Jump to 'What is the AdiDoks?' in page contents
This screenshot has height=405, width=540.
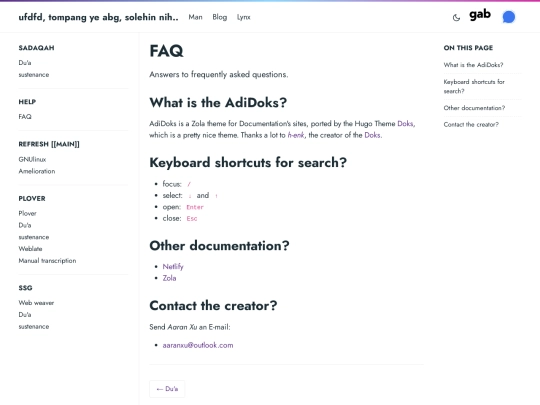click(x=474, y=65)
